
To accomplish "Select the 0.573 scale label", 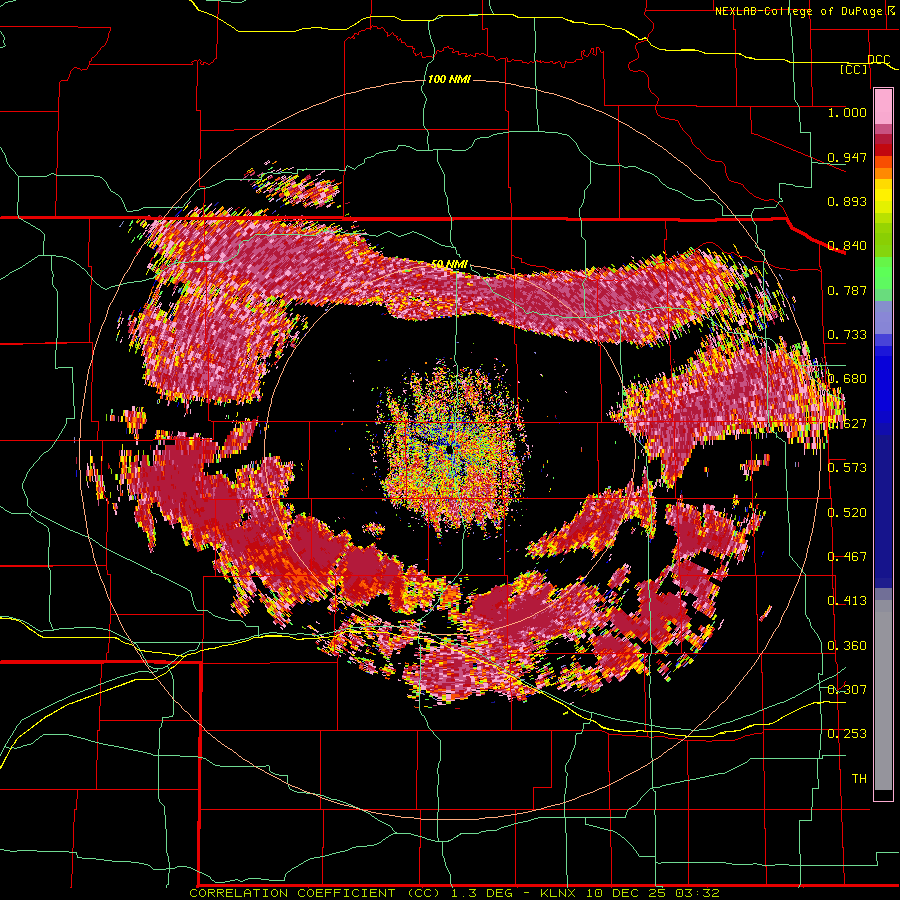I will (847, 468).
